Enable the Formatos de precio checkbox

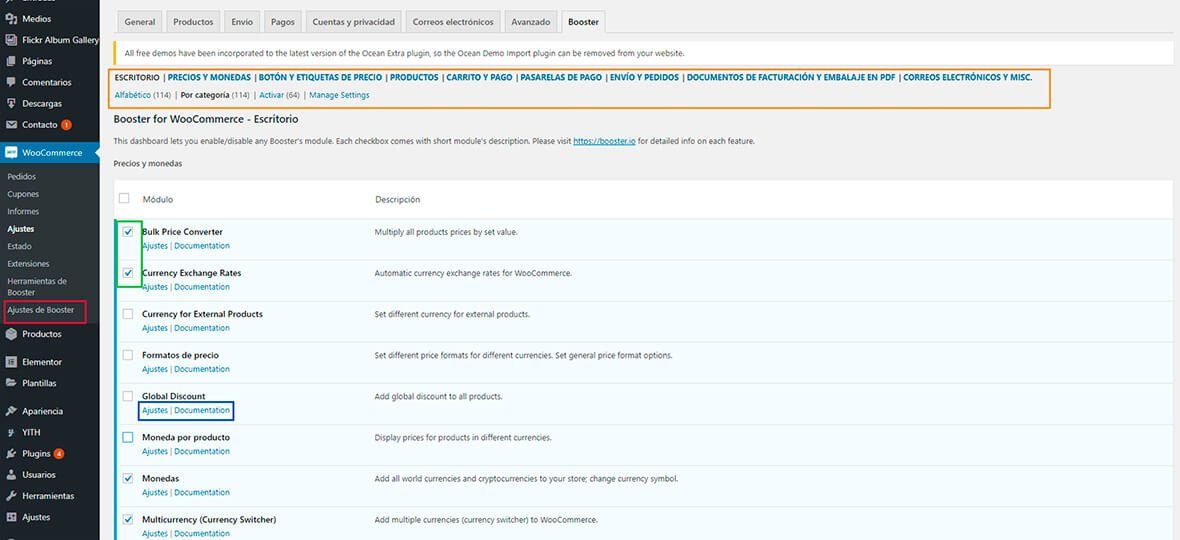click(x=128, y=355)
